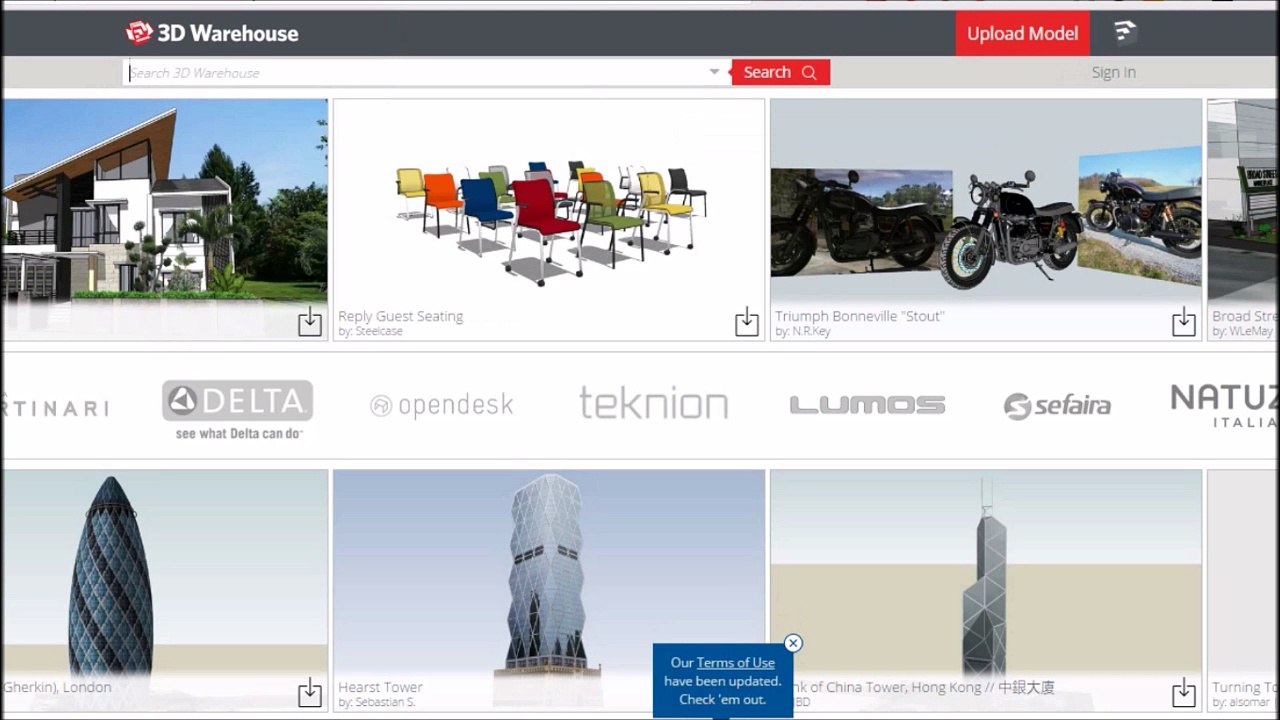Download the Gherkin London model

[x=310, y=692]
